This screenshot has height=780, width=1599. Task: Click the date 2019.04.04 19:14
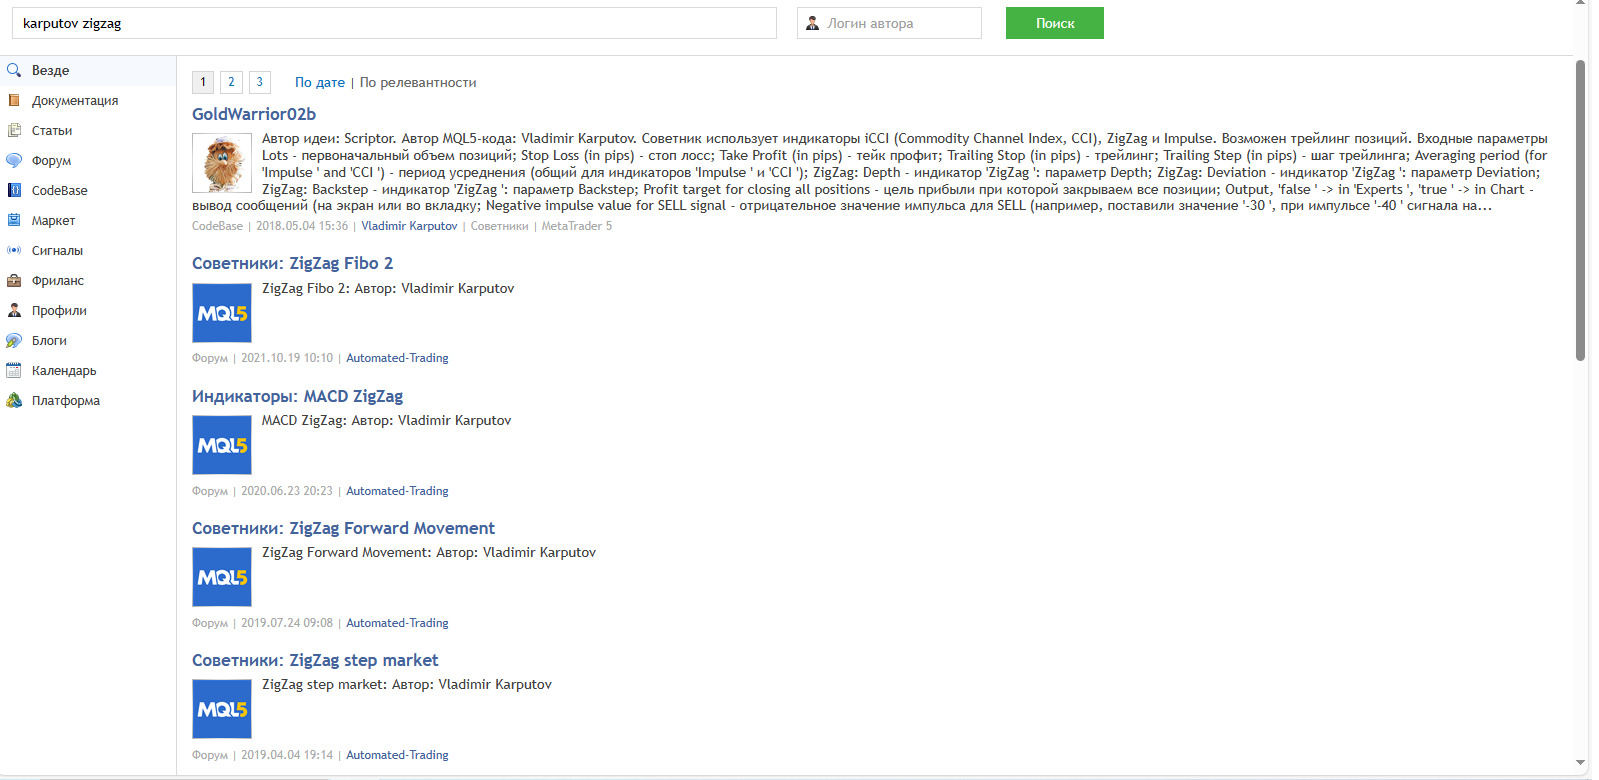(287, 755)
